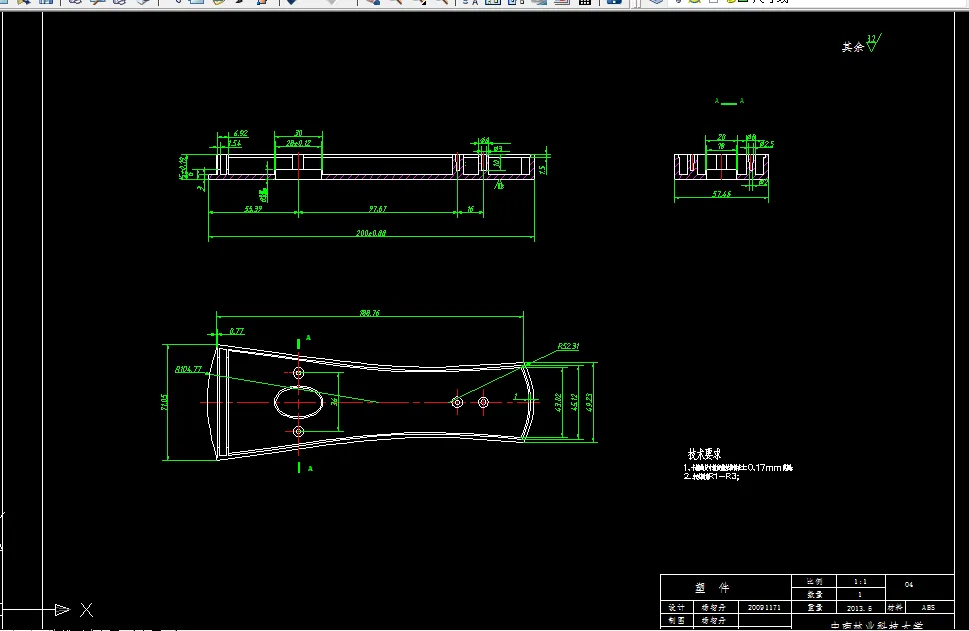The image size is (969, 631).
Task: Click the UCS X axis arrow icon
Action: click(62, 610)
